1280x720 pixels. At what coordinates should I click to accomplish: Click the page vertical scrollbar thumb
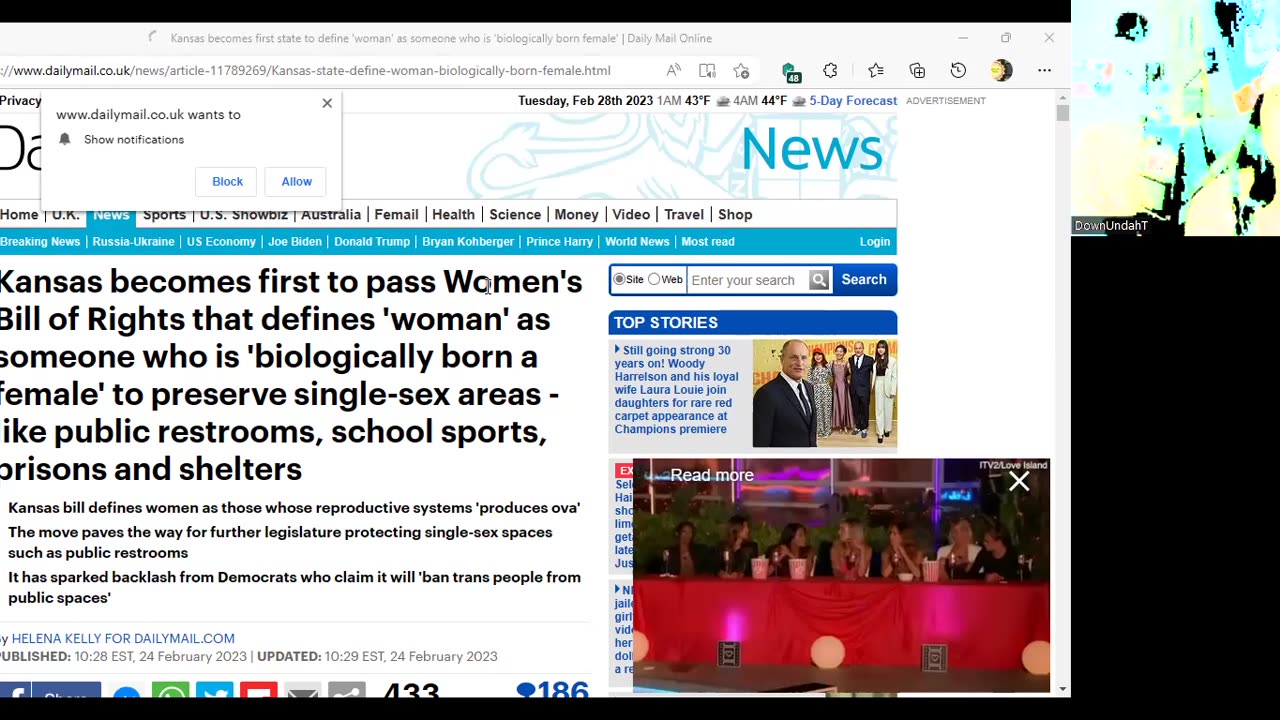tap(1062, 113)
